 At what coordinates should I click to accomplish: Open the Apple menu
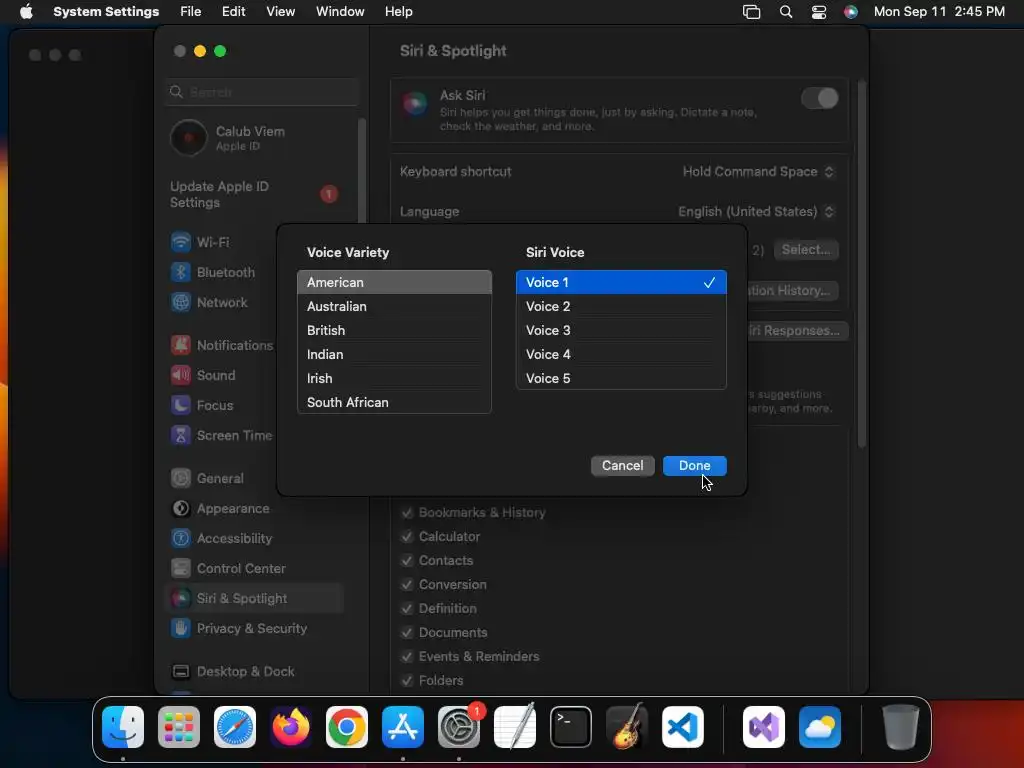[26, 11]
